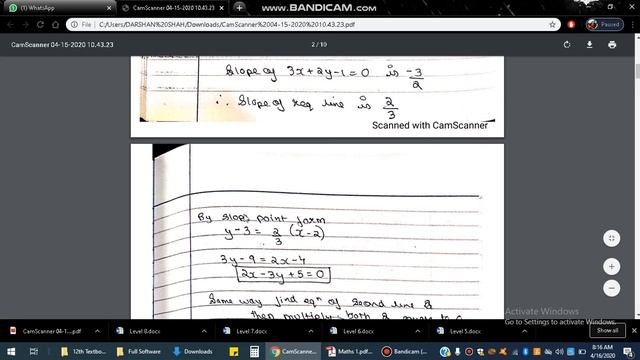
Task: Close the downloads bar
Action: pos(634,331)
